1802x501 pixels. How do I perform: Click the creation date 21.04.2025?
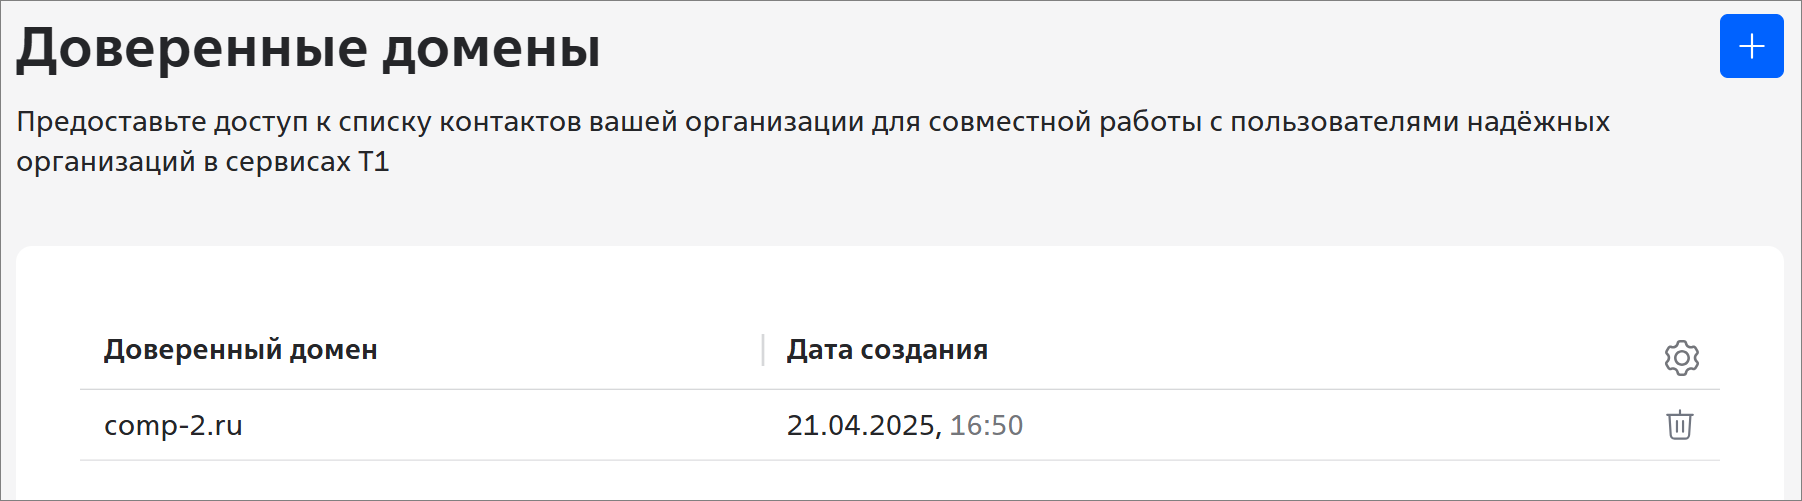tap(861, 426)
